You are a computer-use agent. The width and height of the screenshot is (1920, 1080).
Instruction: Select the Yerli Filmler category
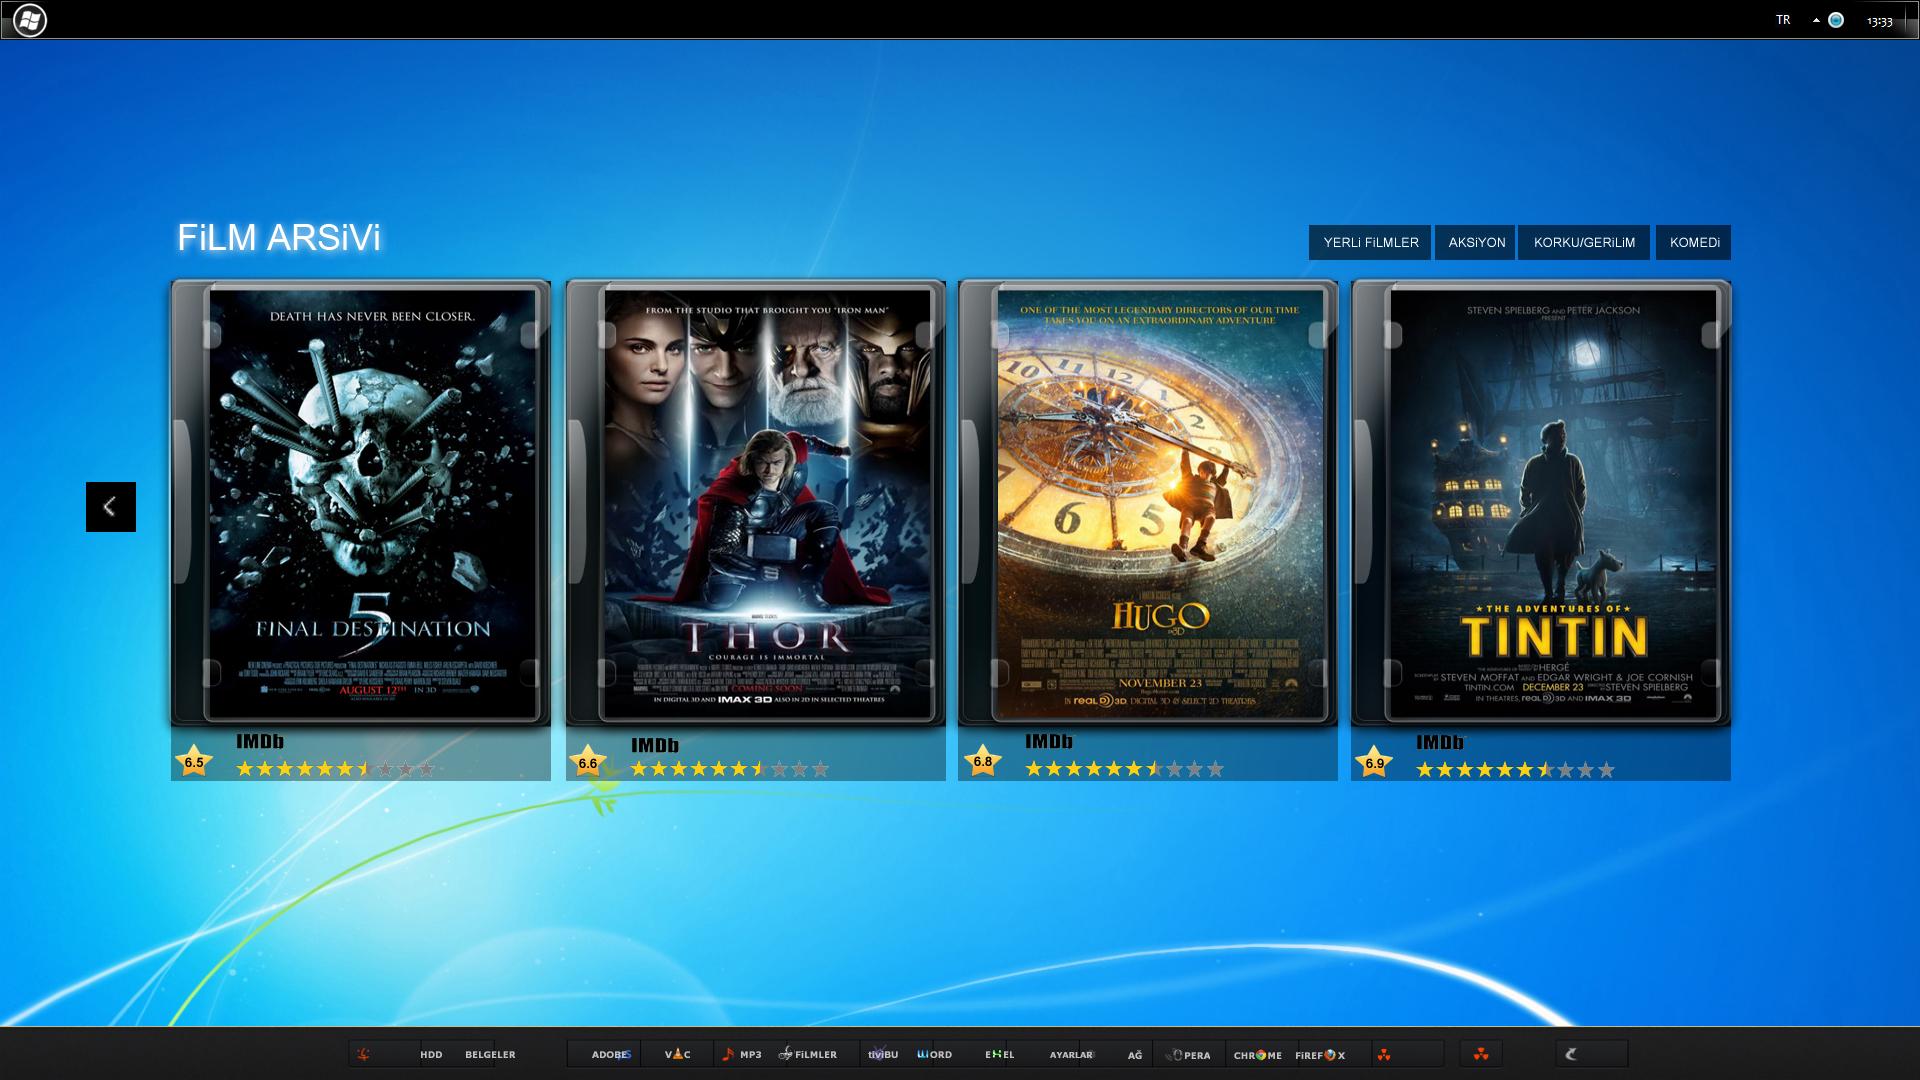pos(1370,242)
